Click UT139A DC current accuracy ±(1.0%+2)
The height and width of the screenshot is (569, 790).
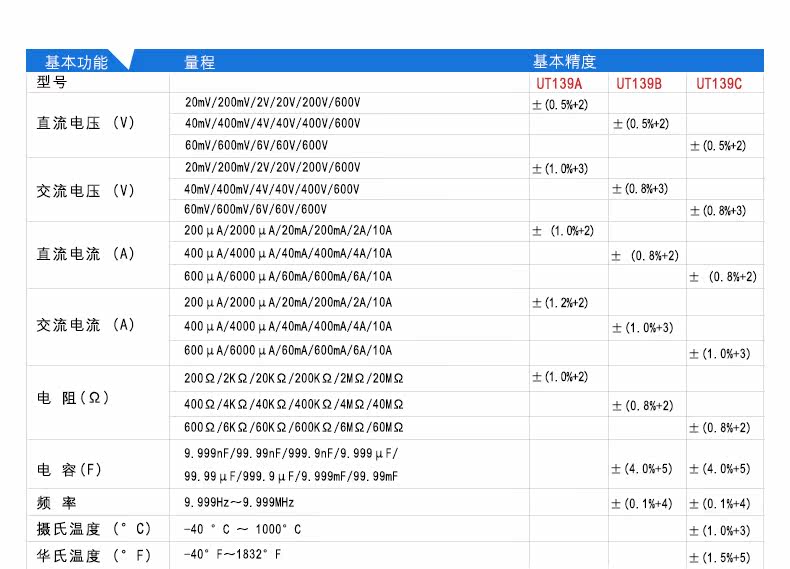(563, 231)
